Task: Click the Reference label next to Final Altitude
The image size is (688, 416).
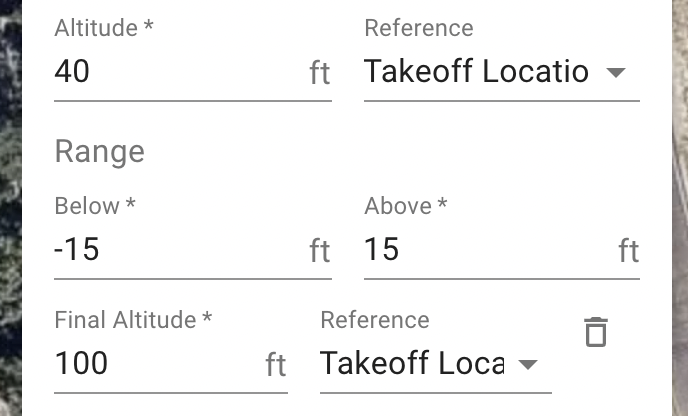Action: click(375, 320)
